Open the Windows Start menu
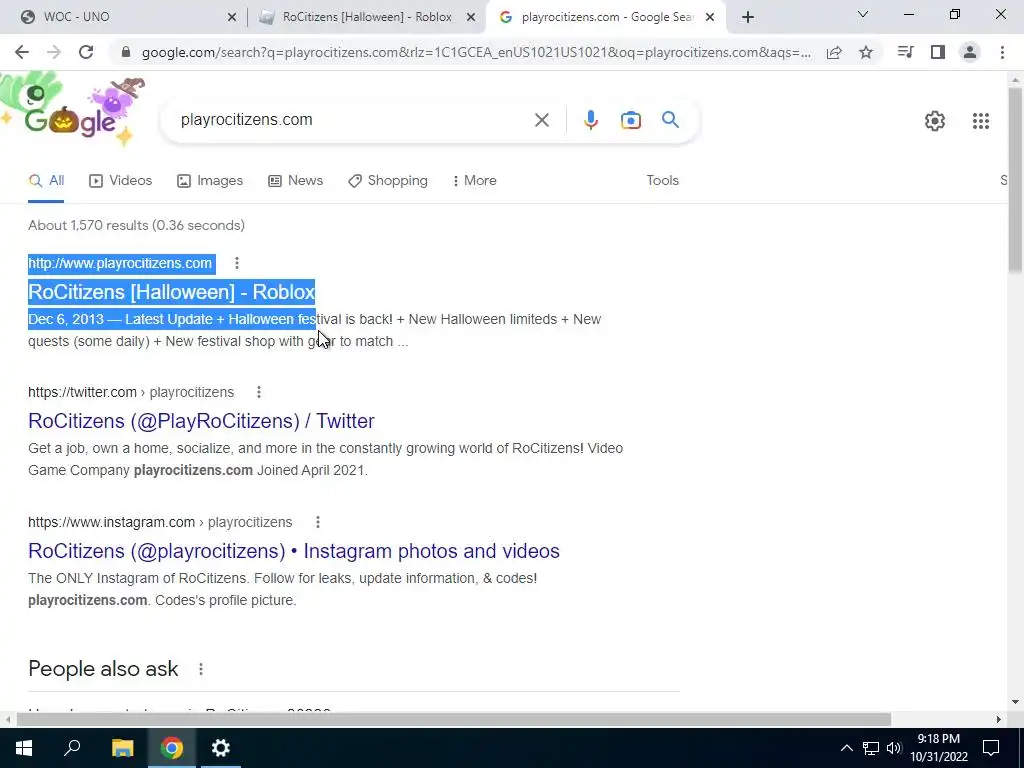This screenshot has width=1024, height=768. (24, 748)
